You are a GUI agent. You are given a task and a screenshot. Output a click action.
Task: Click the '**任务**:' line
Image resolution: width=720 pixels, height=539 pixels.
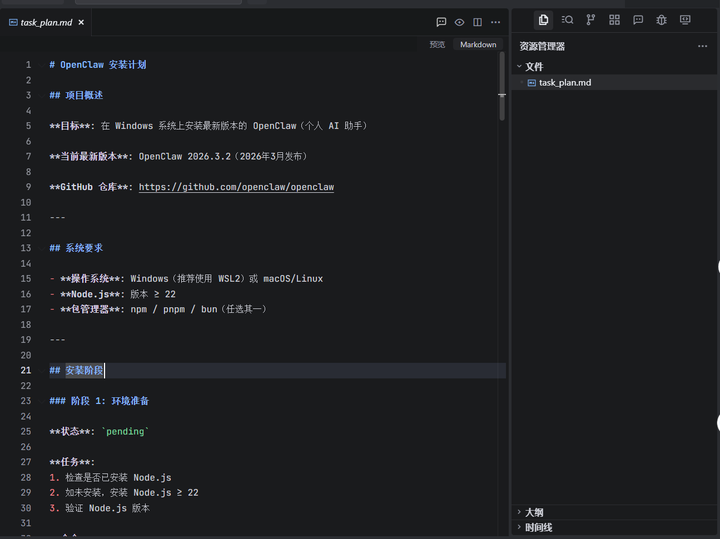tap(72, 462)
